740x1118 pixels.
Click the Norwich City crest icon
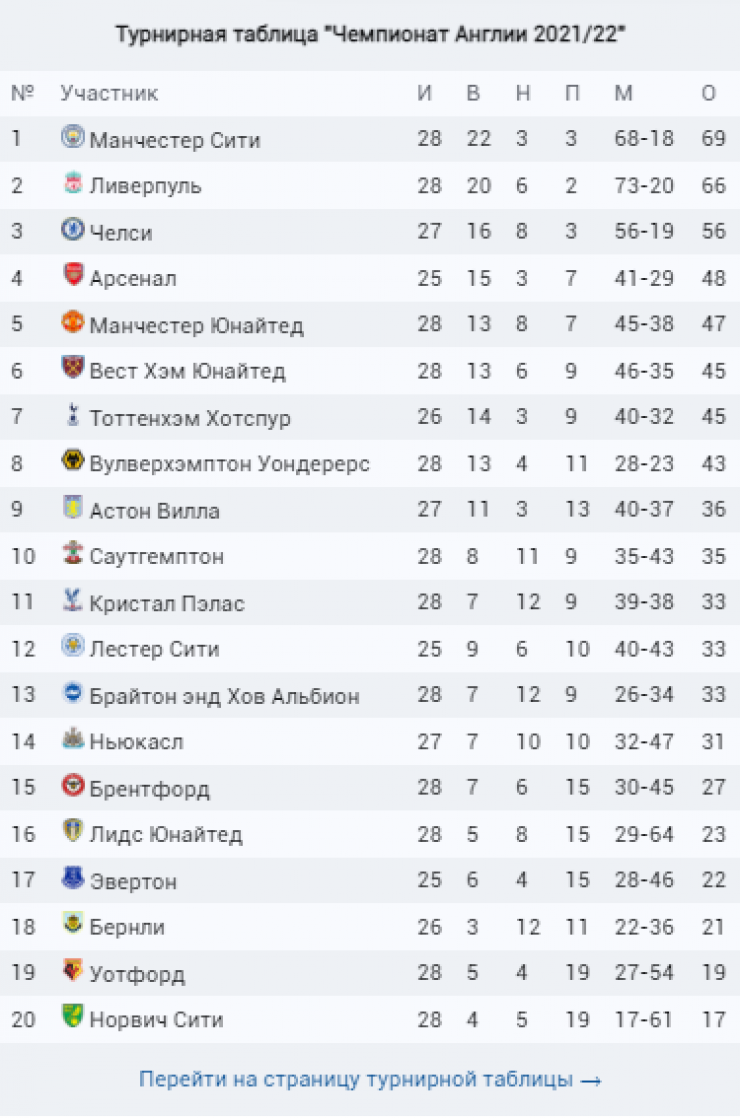(x=73, y=1018)
